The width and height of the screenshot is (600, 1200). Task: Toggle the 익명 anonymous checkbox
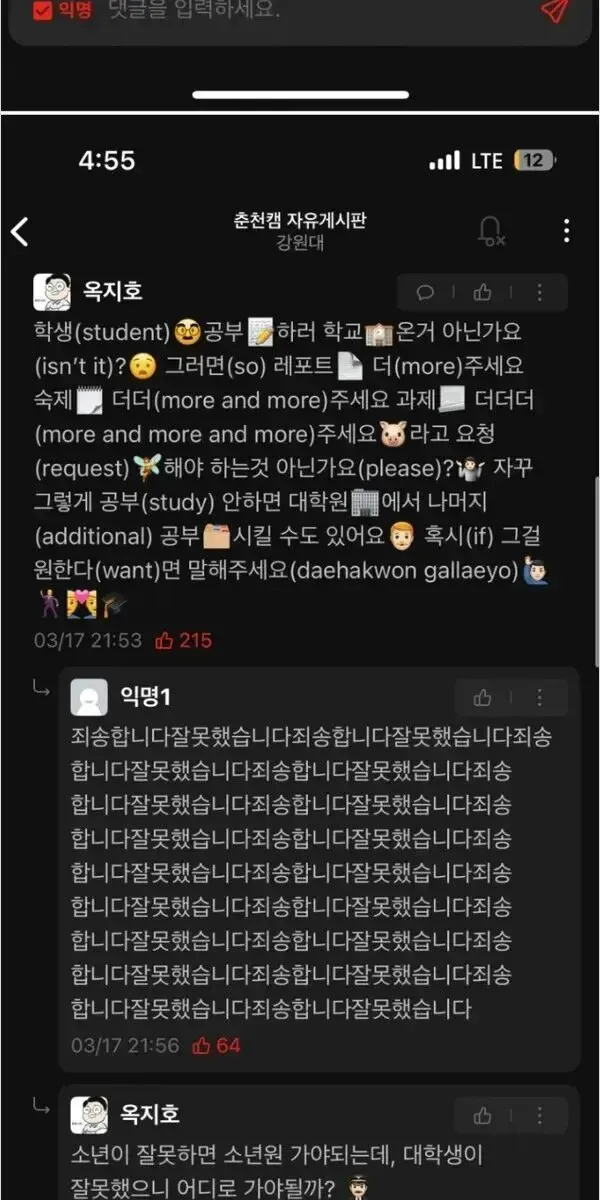[x=43, y=11]
